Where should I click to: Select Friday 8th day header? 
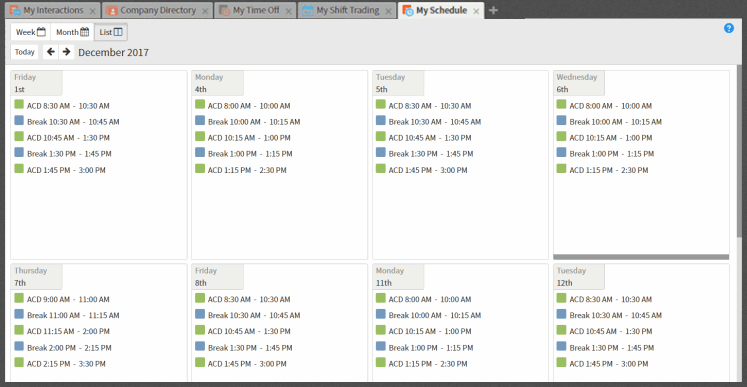(x=218, y=276)
